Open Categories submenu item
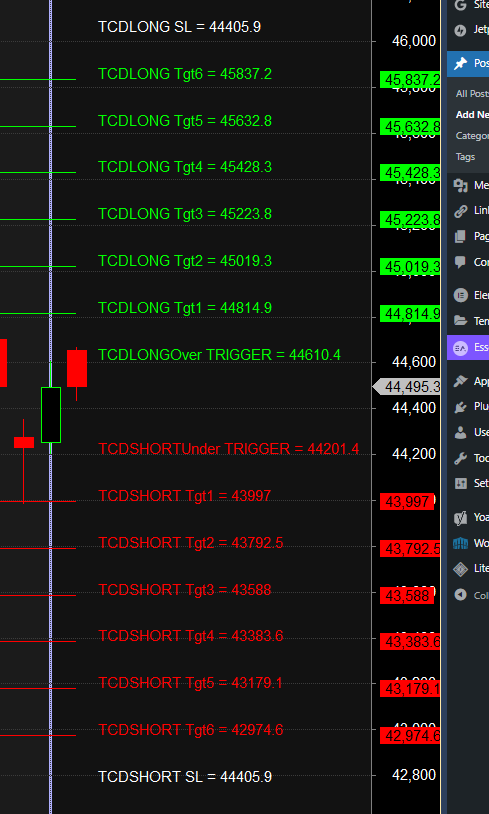489x814 pixels. (472, 135)
